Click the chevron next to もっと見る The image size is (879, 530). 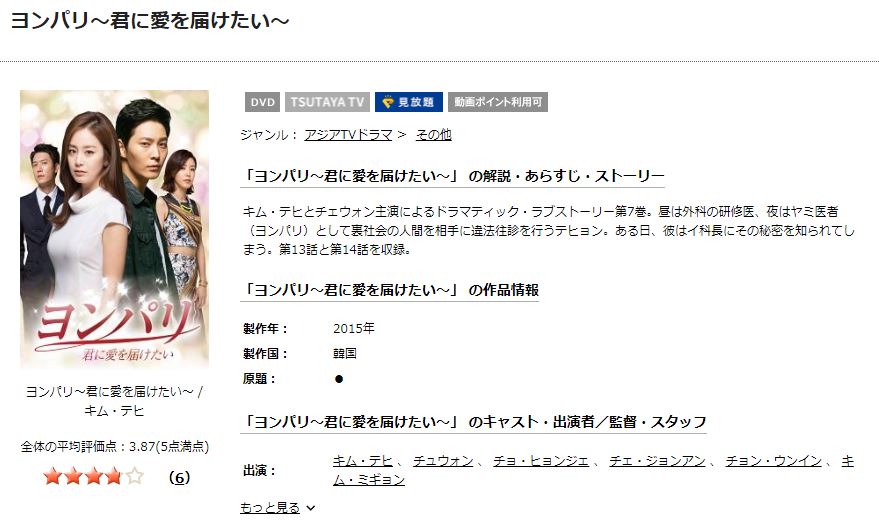click(311, 508)
